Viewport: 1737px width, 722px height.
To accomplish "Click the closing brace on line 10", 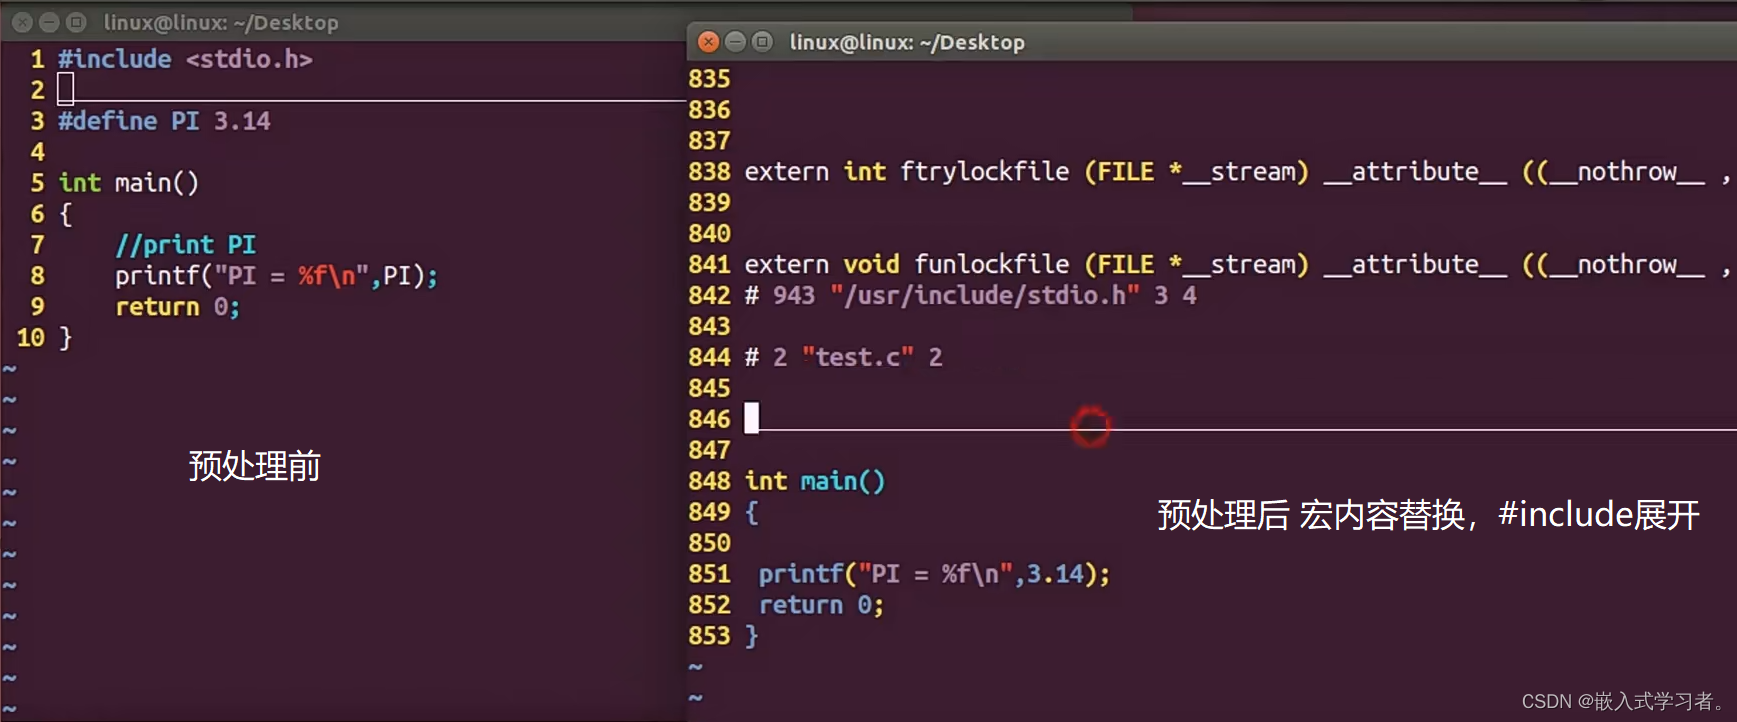I will [65, 338].
